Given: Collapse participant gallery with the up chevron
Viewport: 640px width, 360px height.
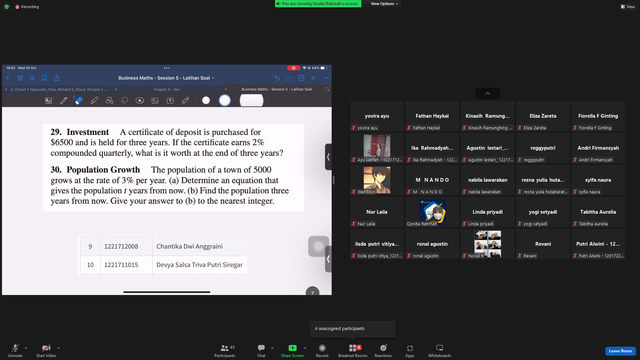Looking at the screenshot, I should pos(487,93).
